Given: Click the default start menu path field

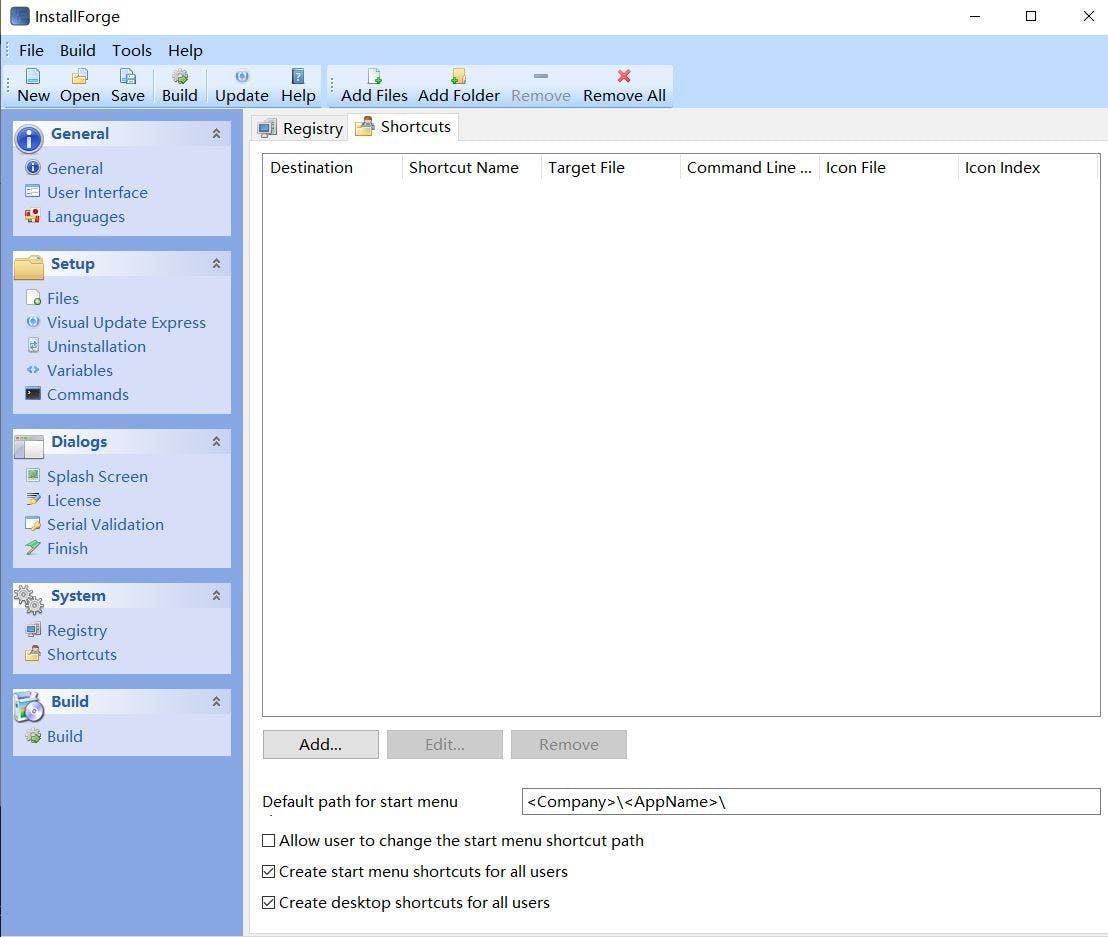Looking at the screenshot, I should point(810,801).
